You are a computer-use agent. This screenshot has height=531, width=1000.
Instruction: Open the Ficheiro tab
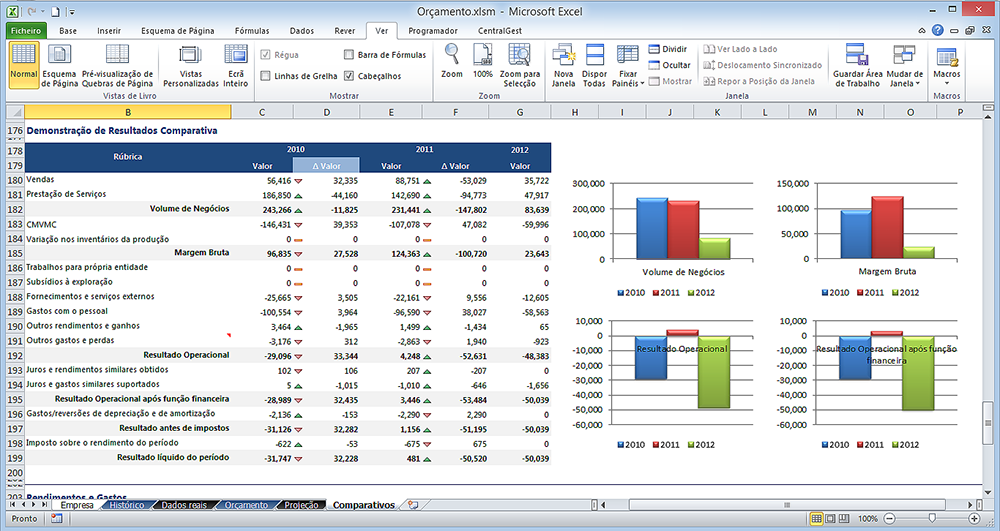pyautogui.click(x=26, y=31)
